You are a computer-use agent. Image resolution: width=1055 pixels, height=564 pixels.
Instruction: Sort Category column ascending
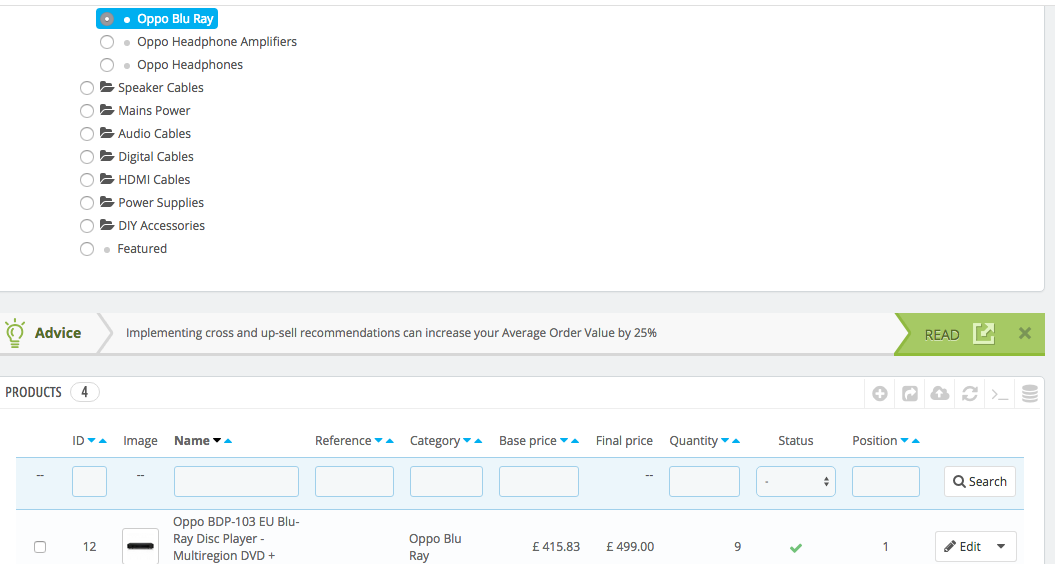pyautogui.click(x=478, y=441)
